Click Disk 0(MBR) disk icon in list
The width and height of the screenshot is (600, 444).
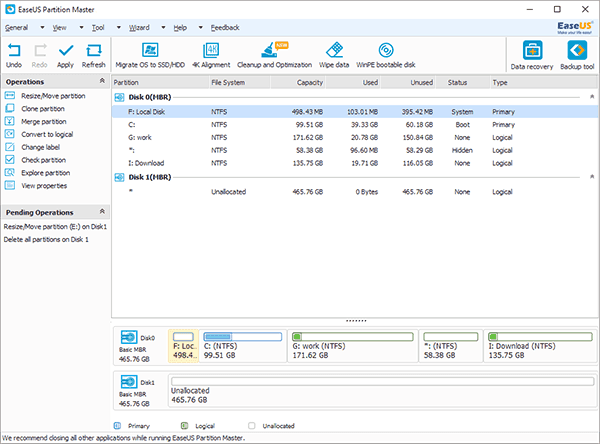(x=119, y=97)
